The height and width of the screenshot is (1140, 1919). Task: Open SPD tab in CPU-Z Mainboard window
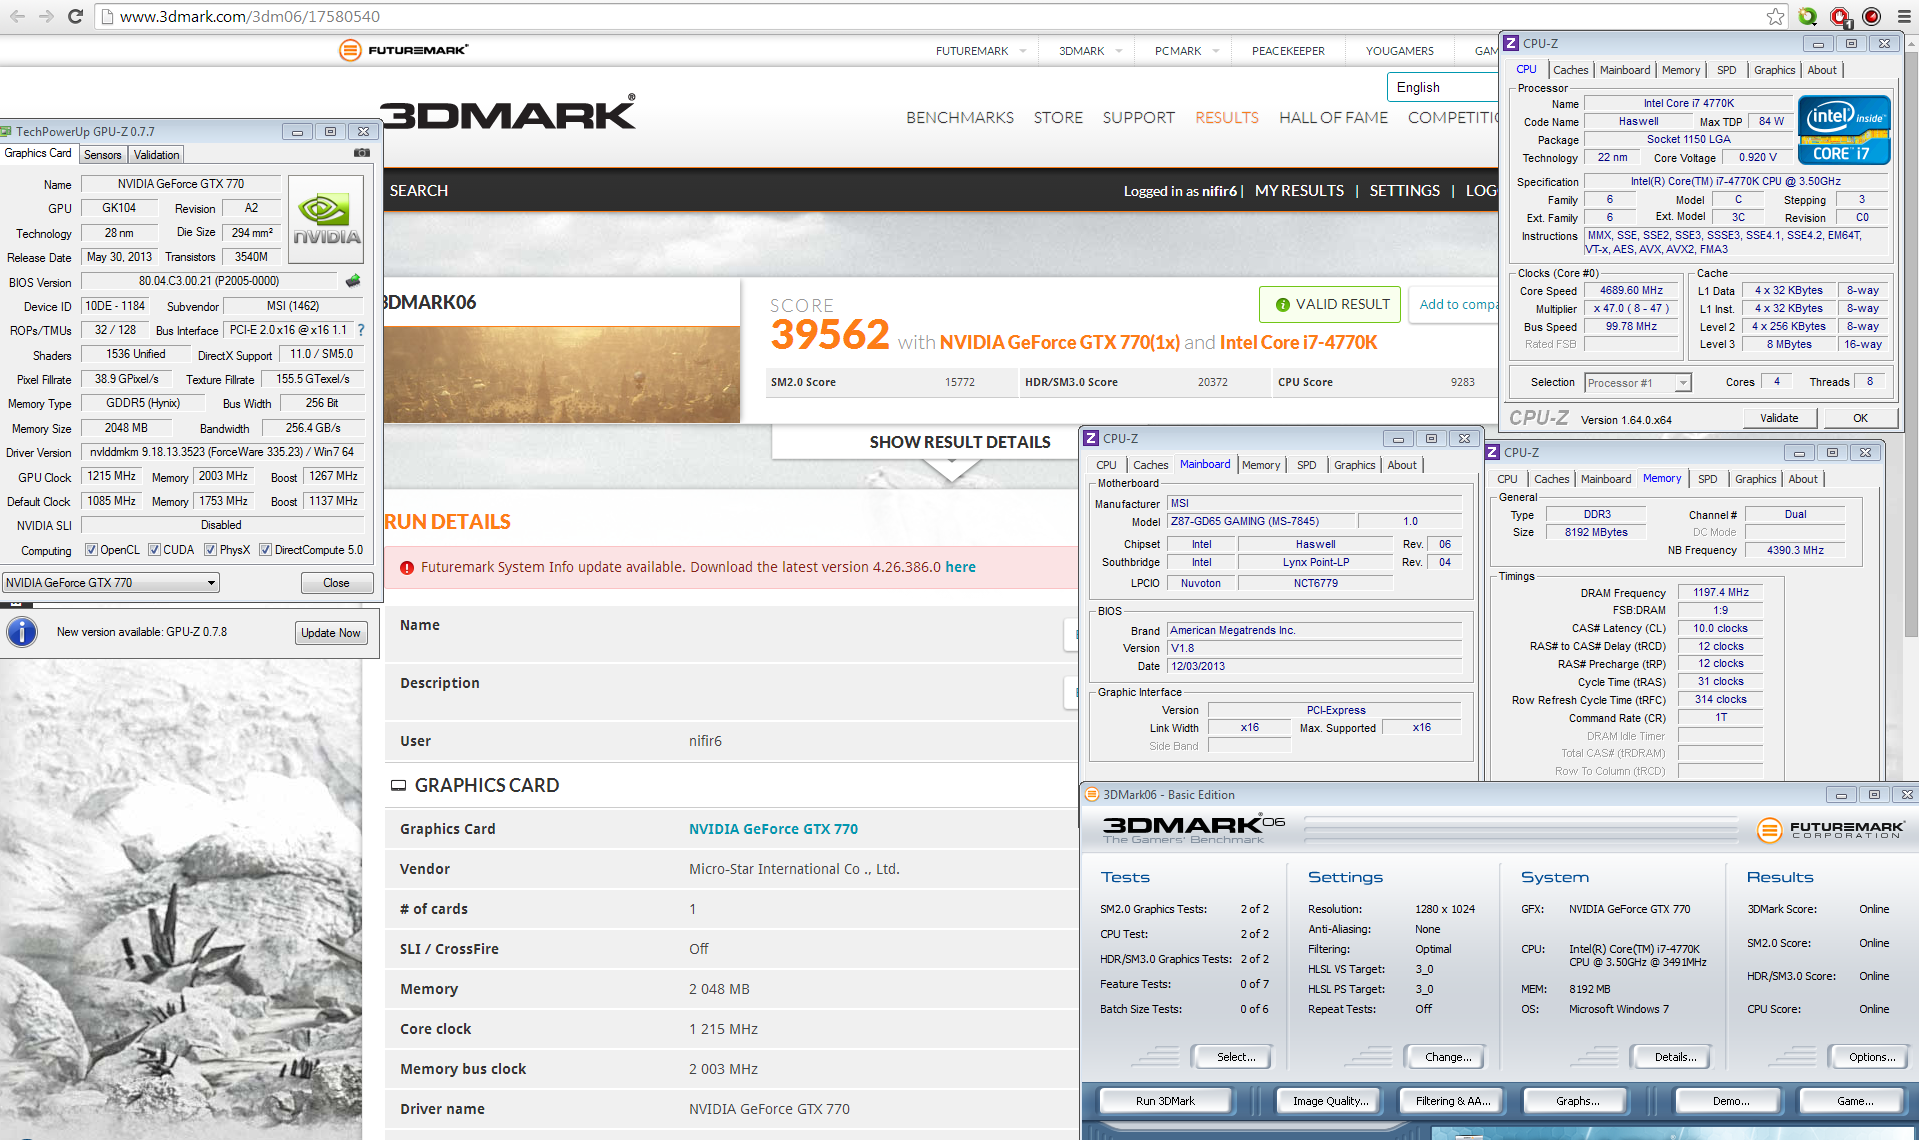click(1306, 465)
